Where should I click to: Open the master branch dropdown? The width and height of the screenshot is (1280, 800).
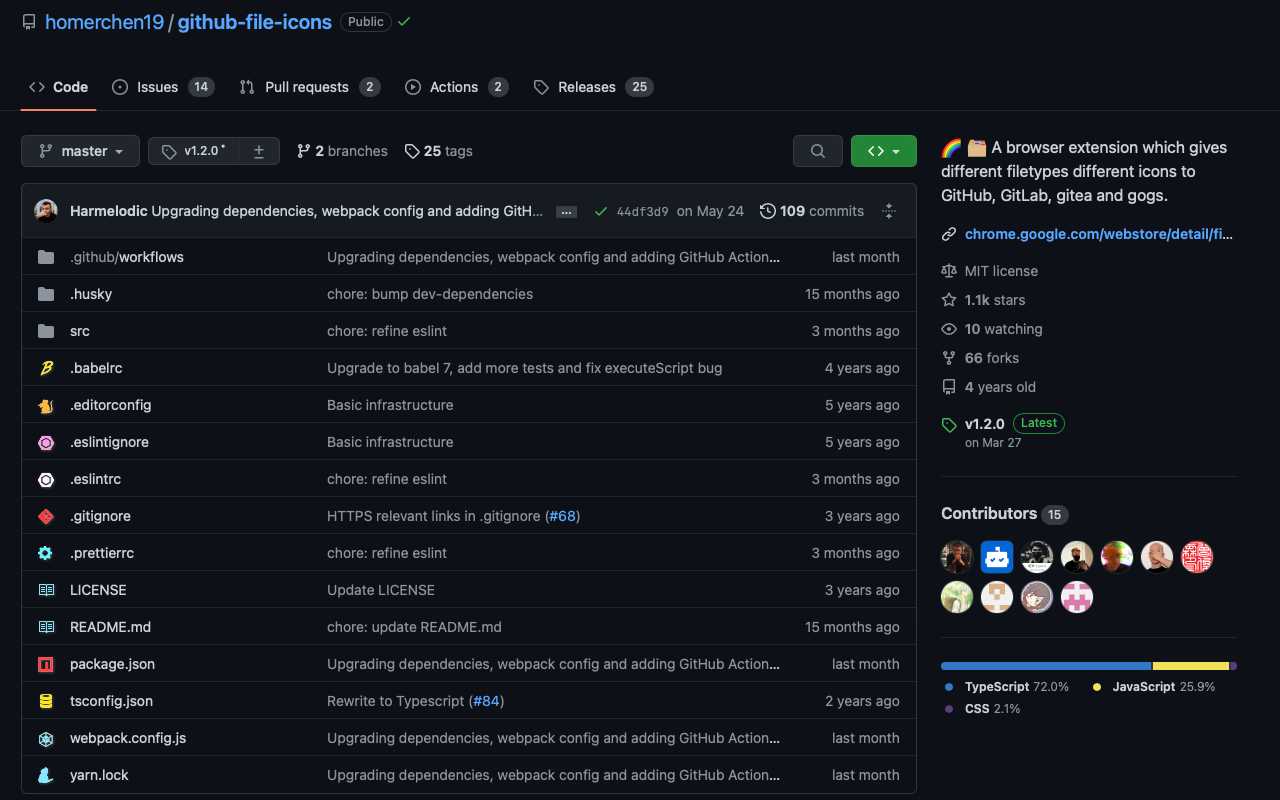80,150
